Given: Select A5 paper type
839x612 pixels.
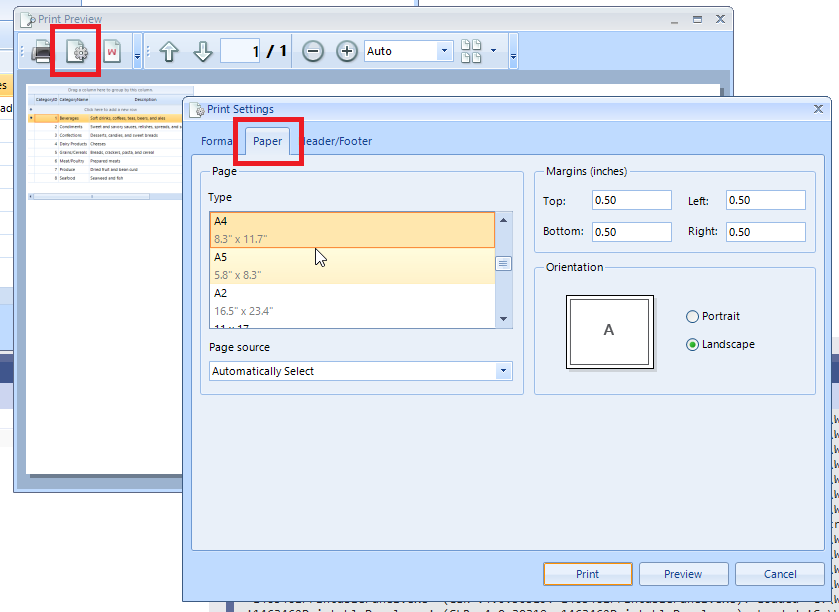Looking at the screenshot, I should tap(352, 266).
